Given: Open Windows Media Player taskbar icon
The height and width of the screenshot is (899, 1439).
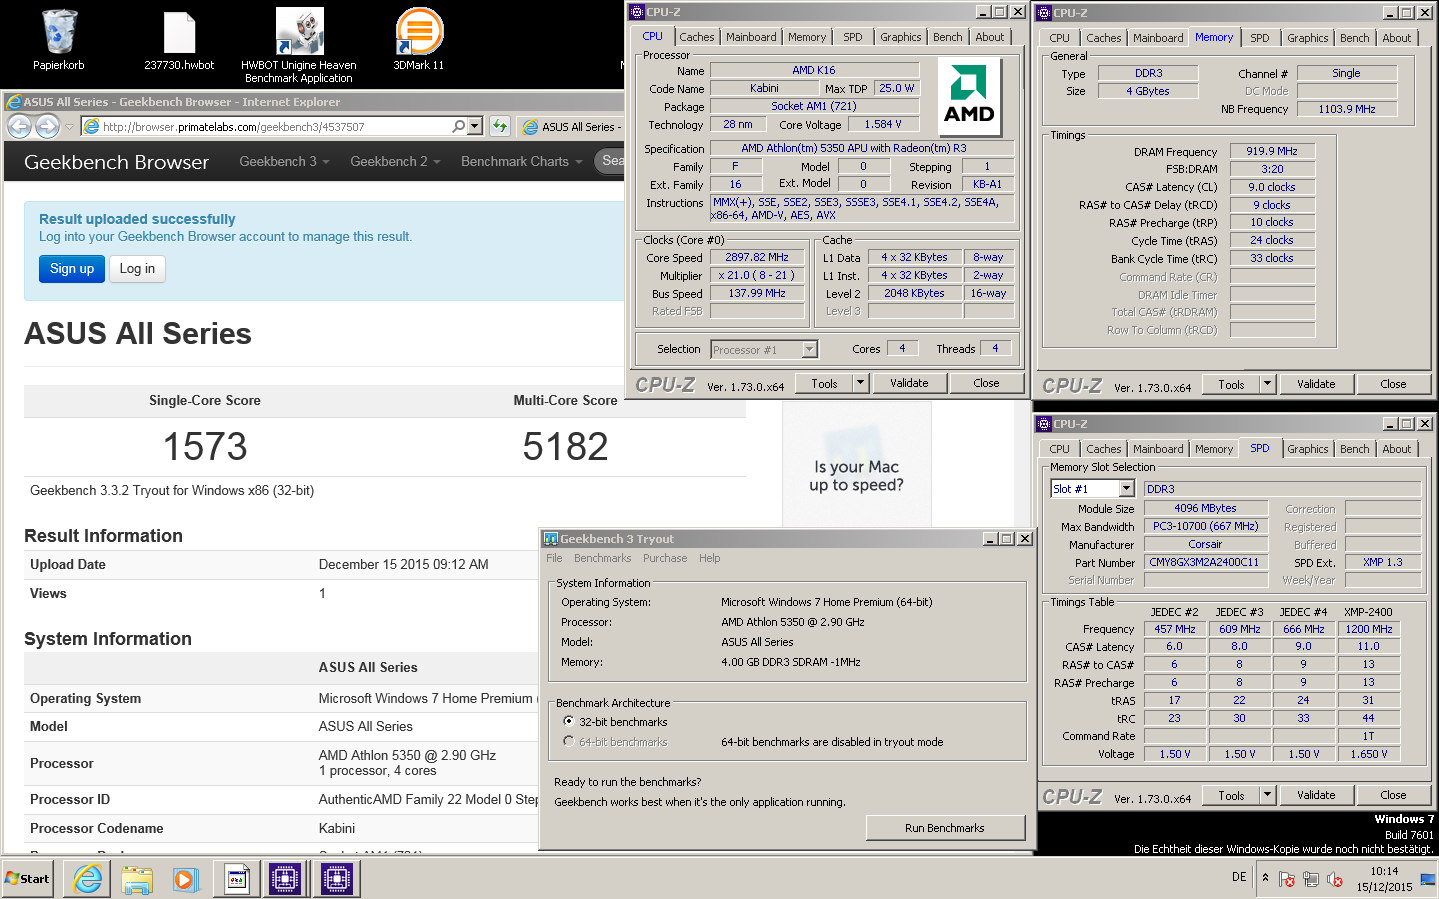Looking at the screenshot, I should tap(185, 879).
